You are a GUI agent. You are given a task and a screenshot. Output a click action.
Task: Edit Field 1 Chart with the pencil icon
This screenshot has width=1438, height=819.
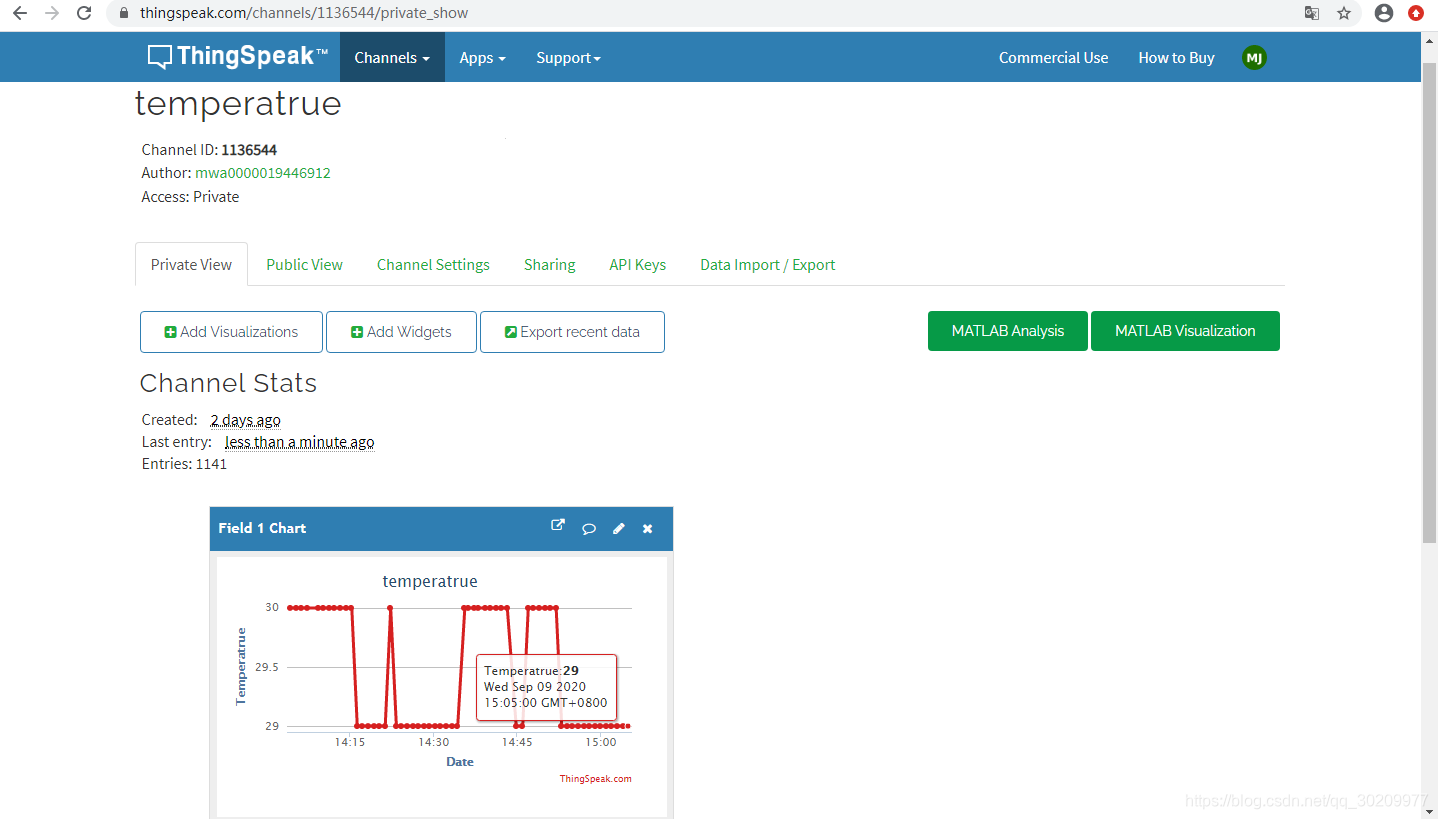pos(618,529)
